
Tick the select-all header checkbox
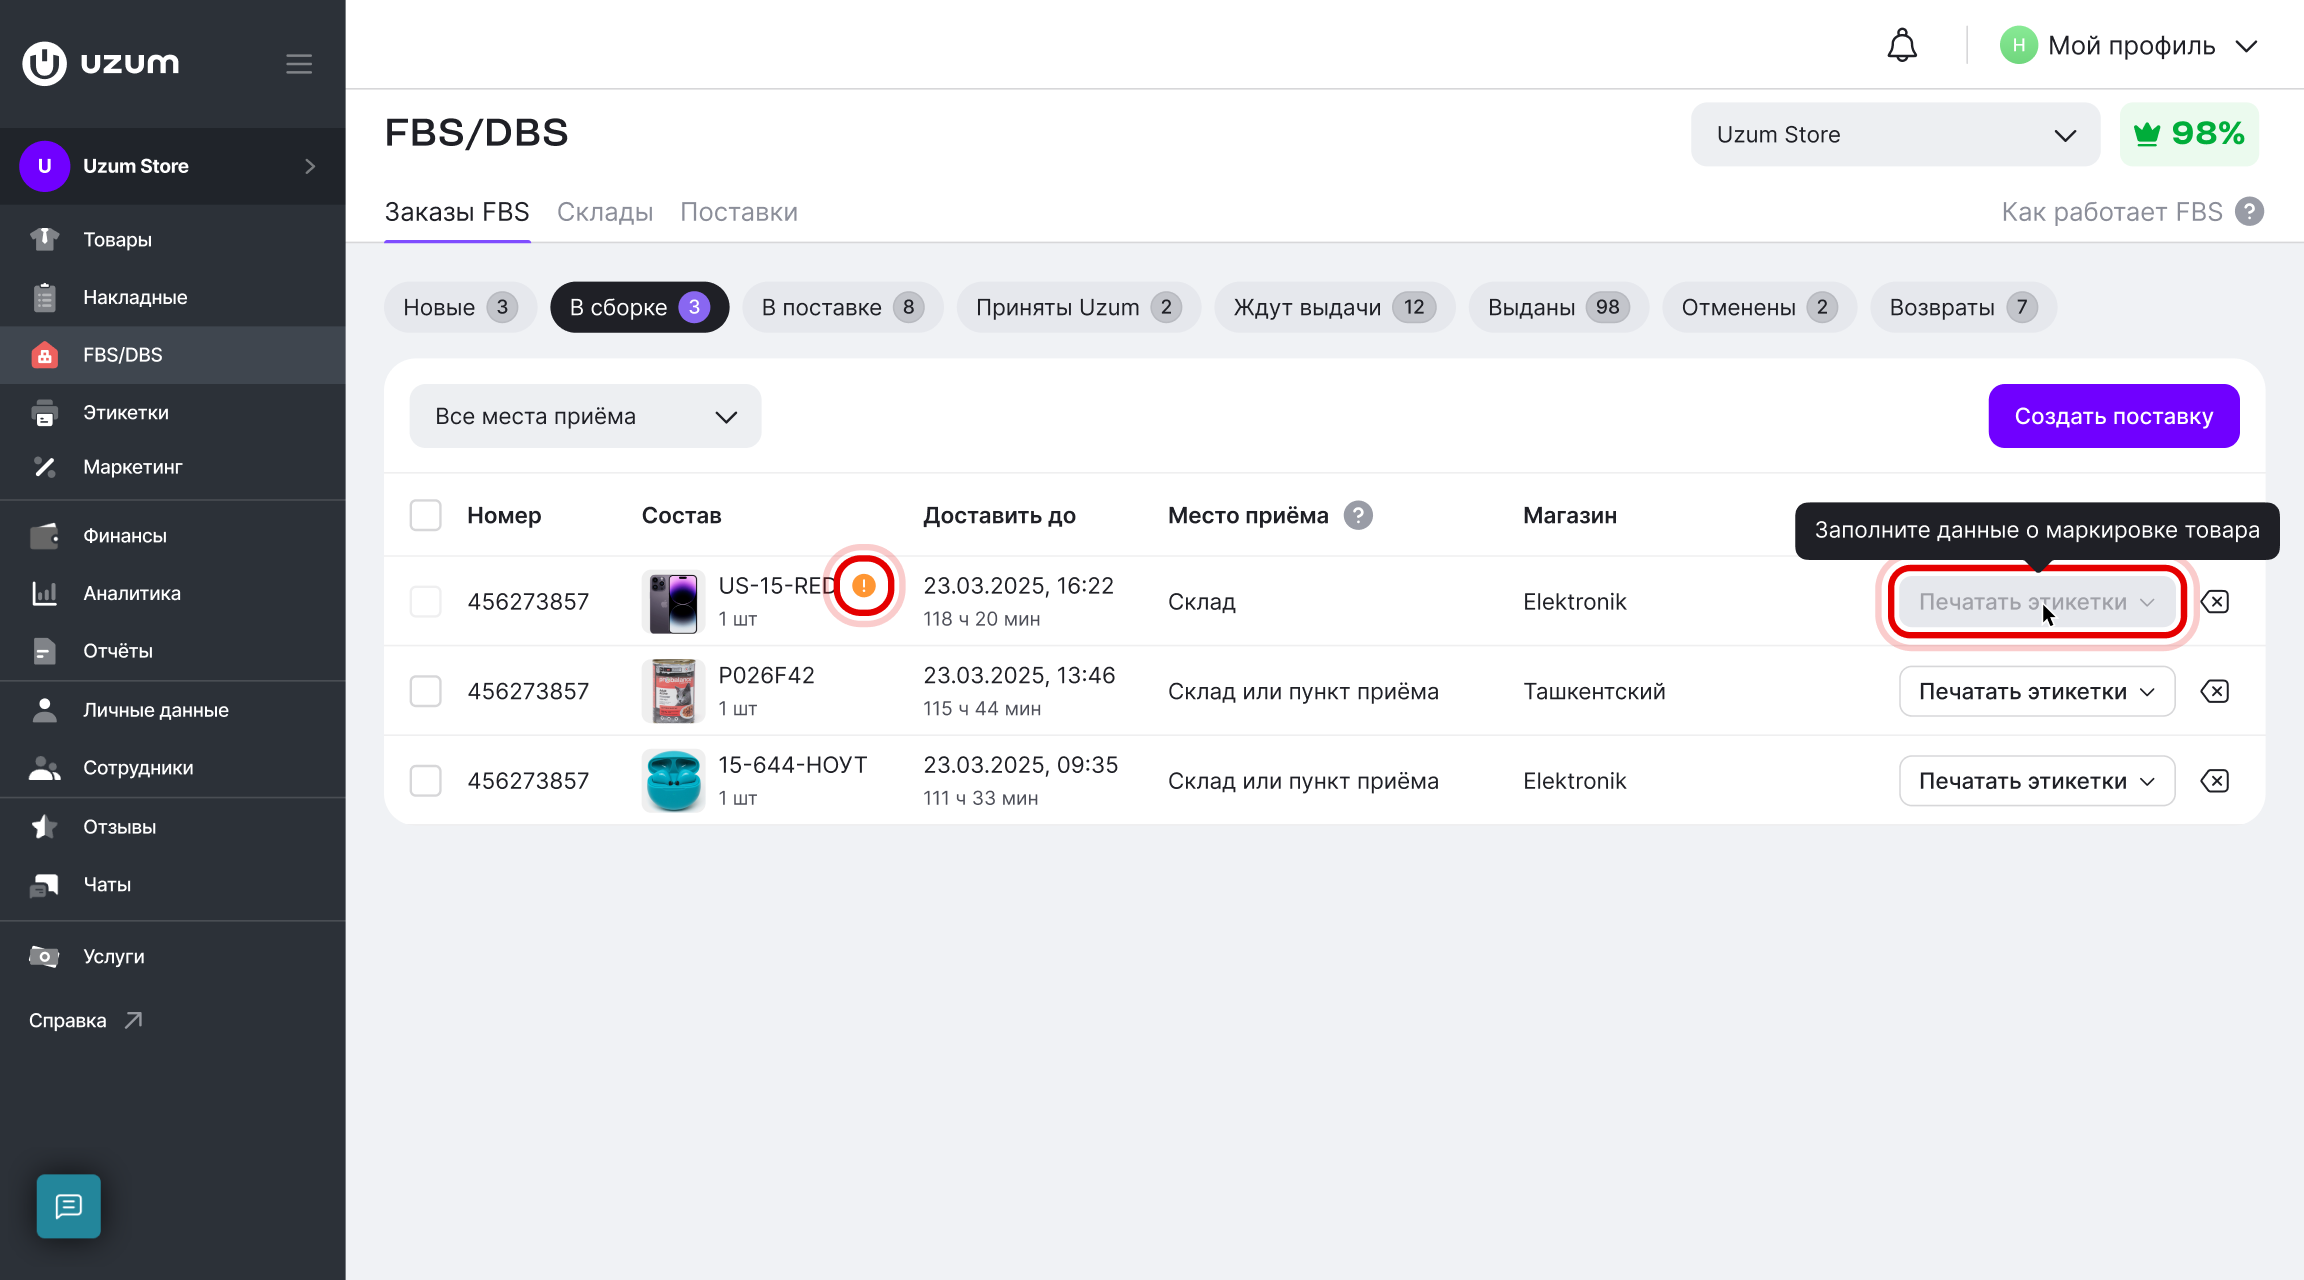pos(426,515)
